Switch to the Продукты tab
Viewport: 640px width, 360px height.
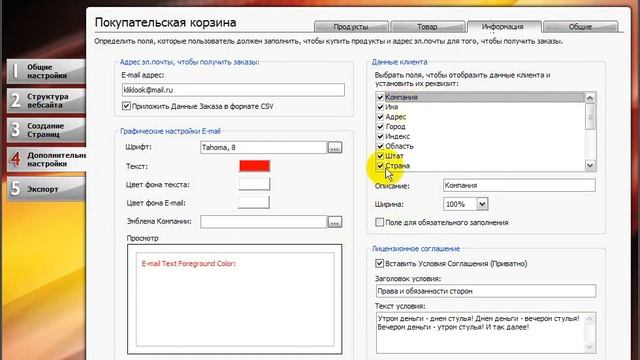coord(351,27)
